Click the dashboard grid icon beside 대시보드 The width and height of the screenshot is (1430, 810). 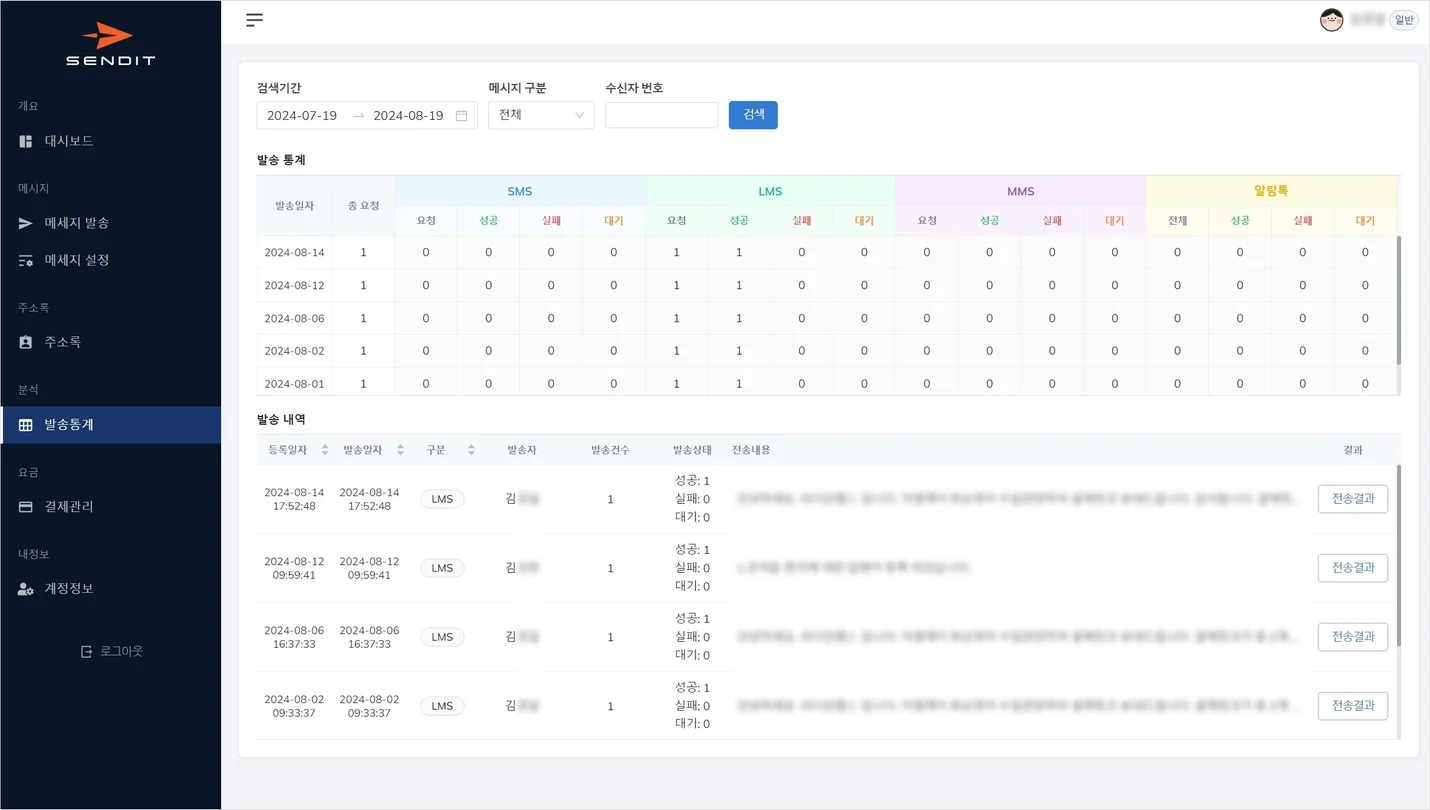(26, 141)
